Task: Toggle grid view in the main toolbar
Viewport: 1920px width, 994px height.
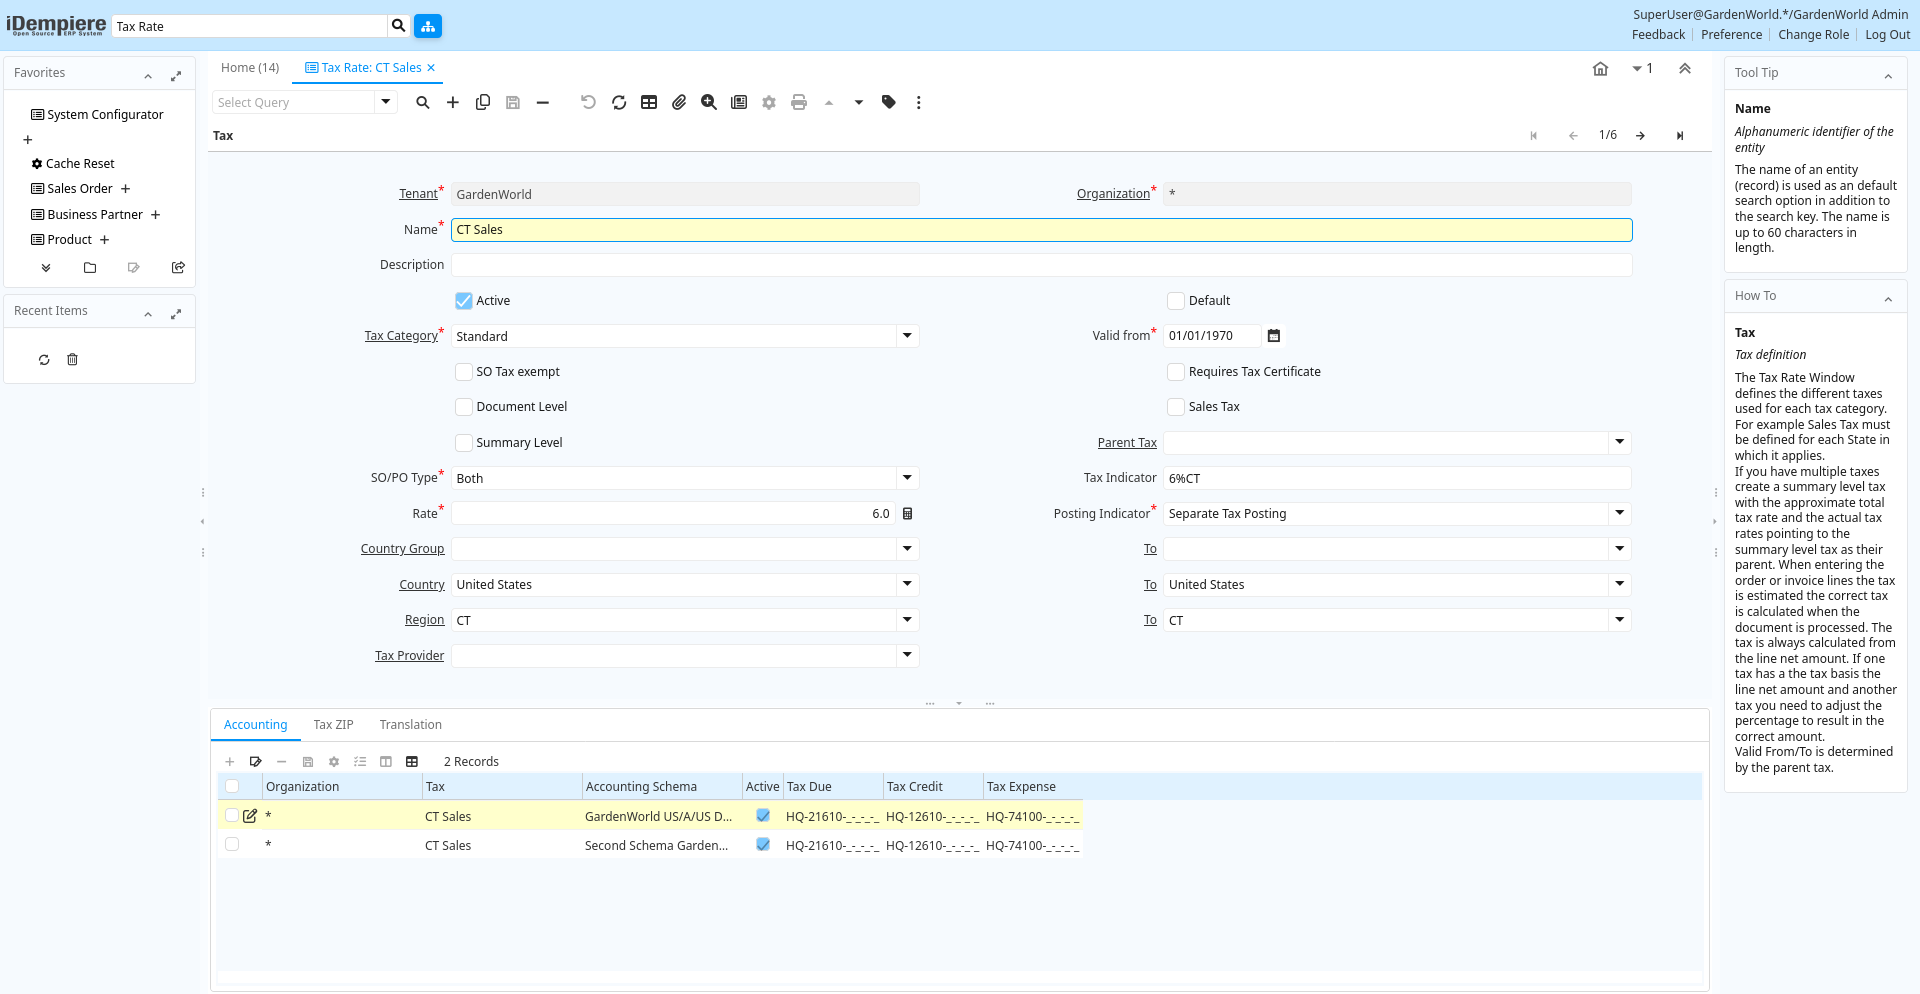Action: (649, 102)
